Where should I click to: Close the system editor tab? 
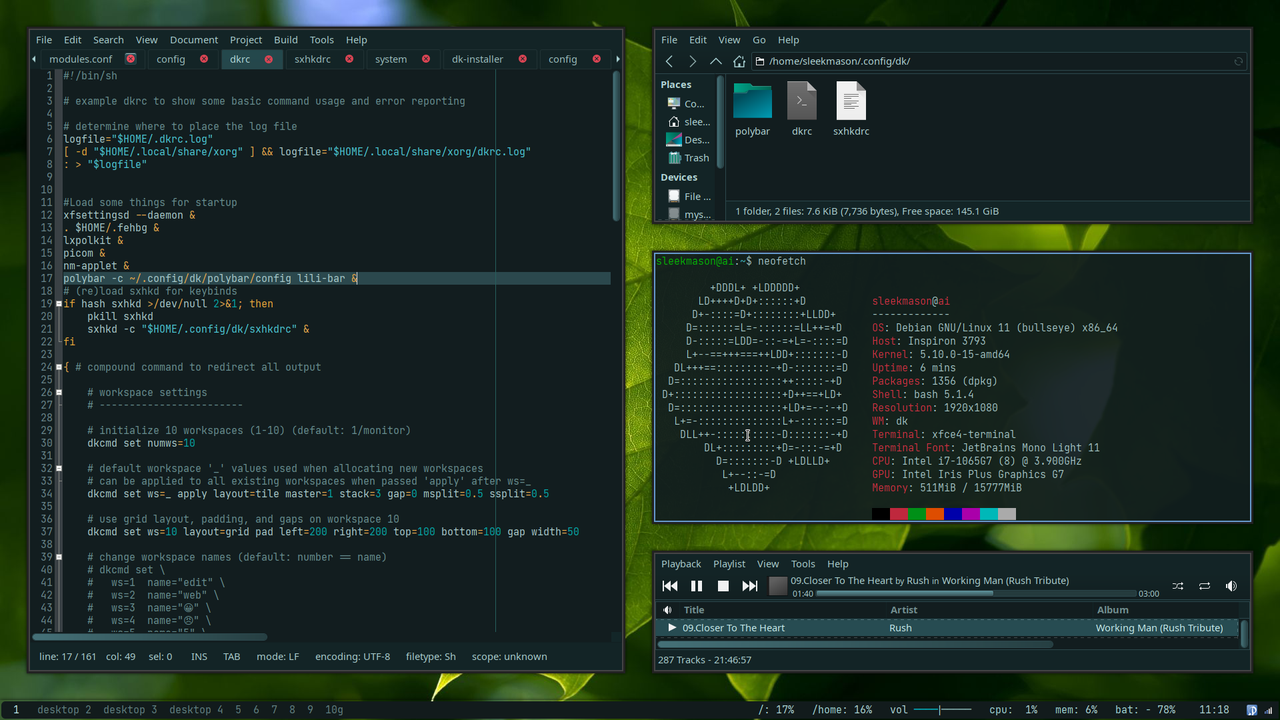[x=426, y=59]
